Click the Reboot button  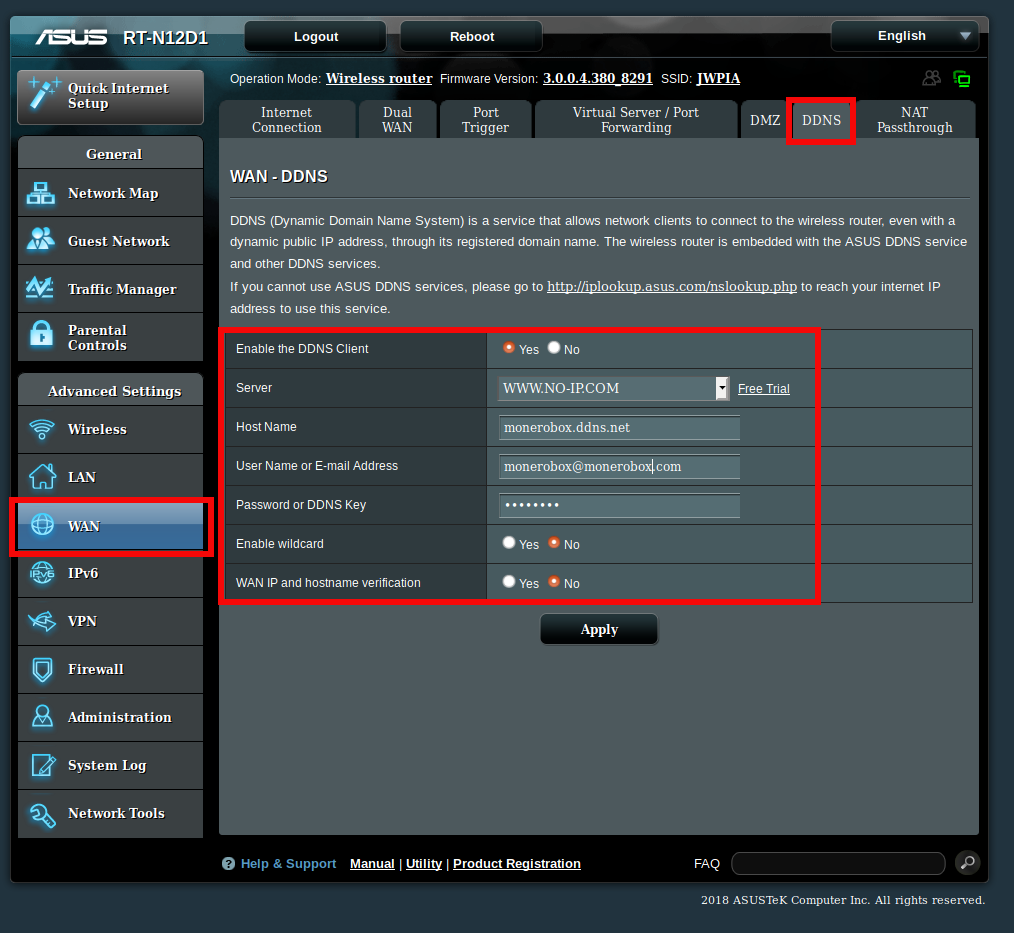pos(471,36)
